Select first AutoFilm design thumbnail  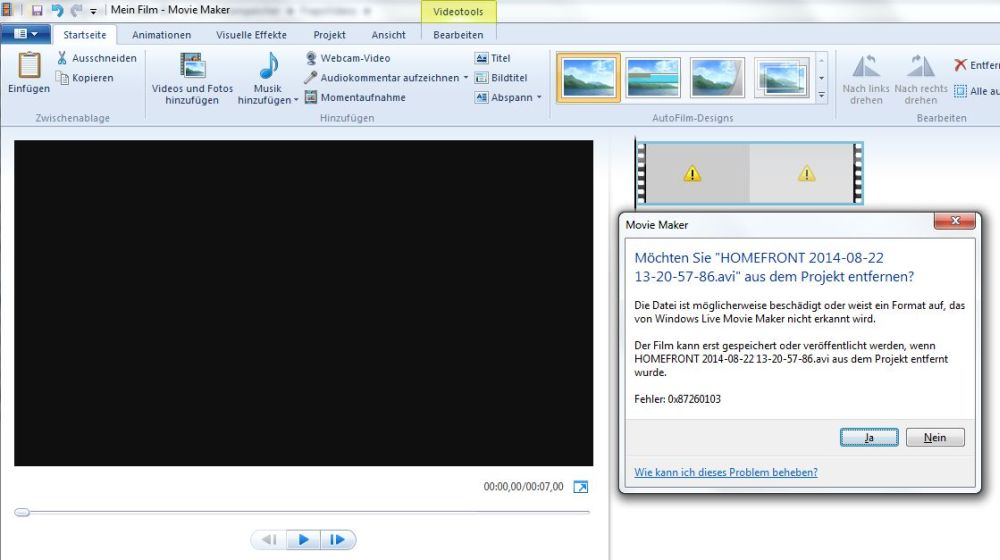tap(589, 78)
